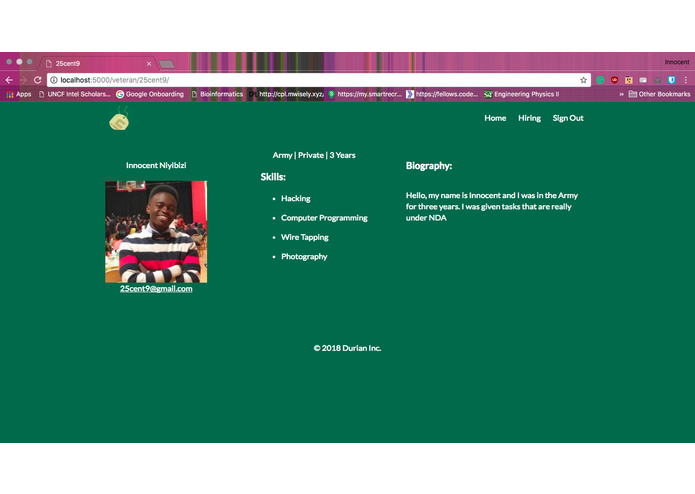View site information icon in address bar

coord(54,80)
